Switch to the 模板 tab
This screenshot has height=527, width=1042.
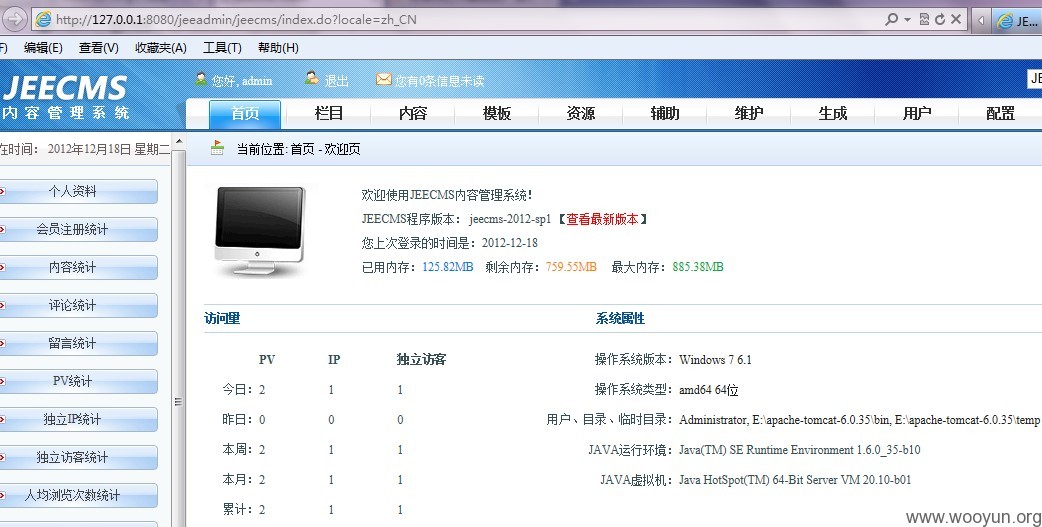pos(497,114)
